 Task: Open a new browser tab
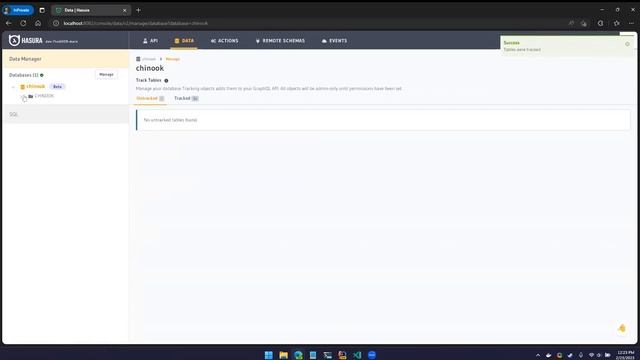[x=138, y=10]
